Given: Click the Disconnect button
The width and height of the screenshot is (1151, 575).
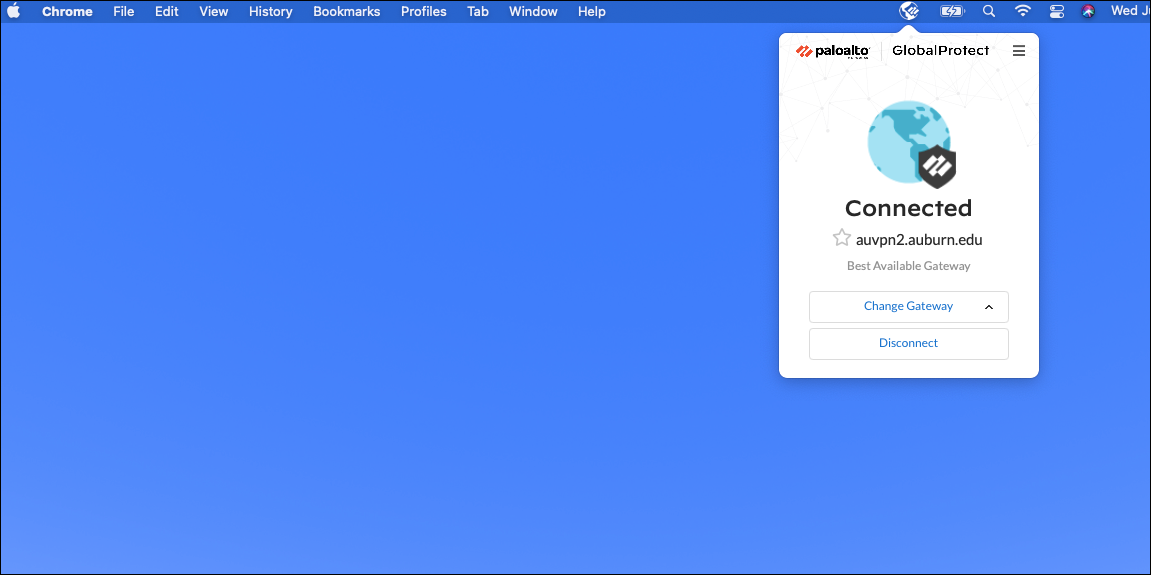Looking at the screenshot, I should (909, 344).
